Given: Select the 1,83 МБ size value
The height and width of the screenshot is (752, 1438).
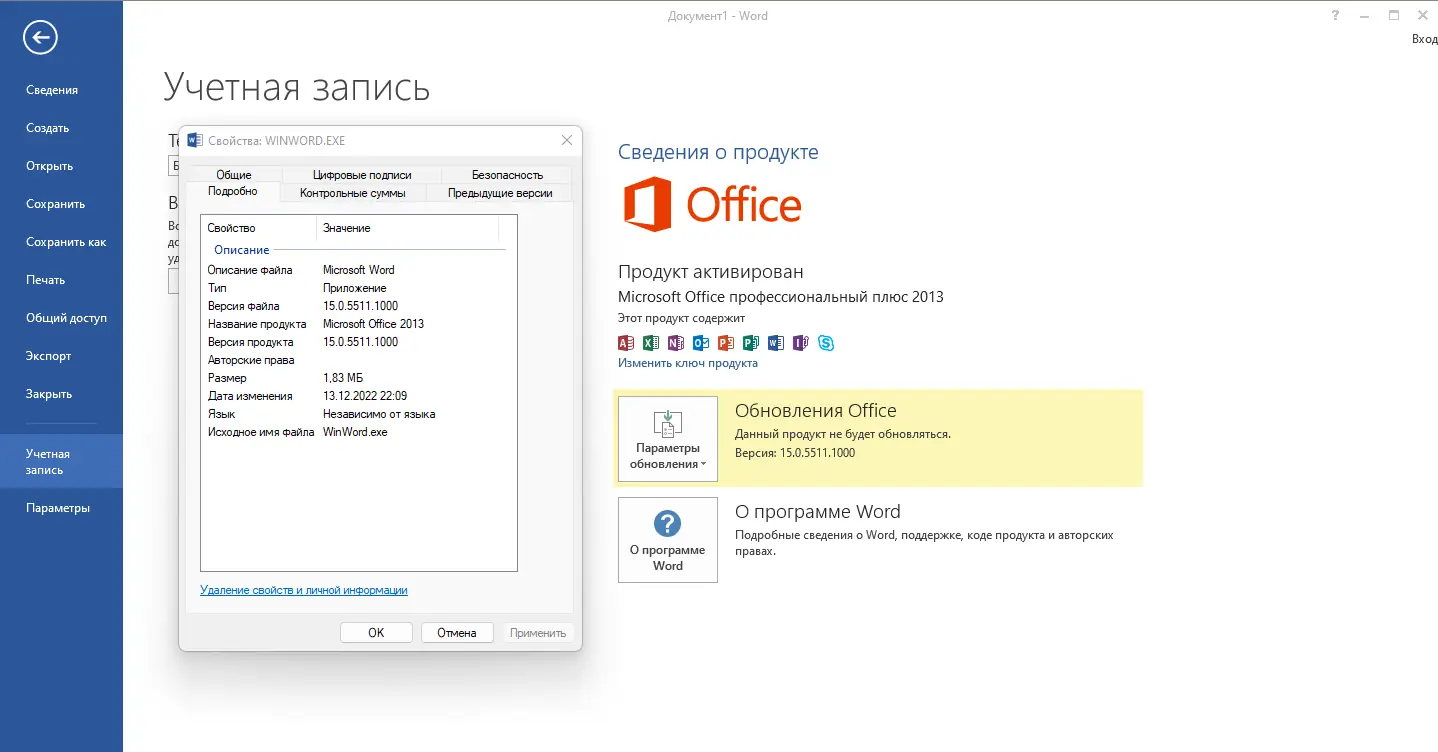Looking at the screenshot, I should (x=343, y=378).
